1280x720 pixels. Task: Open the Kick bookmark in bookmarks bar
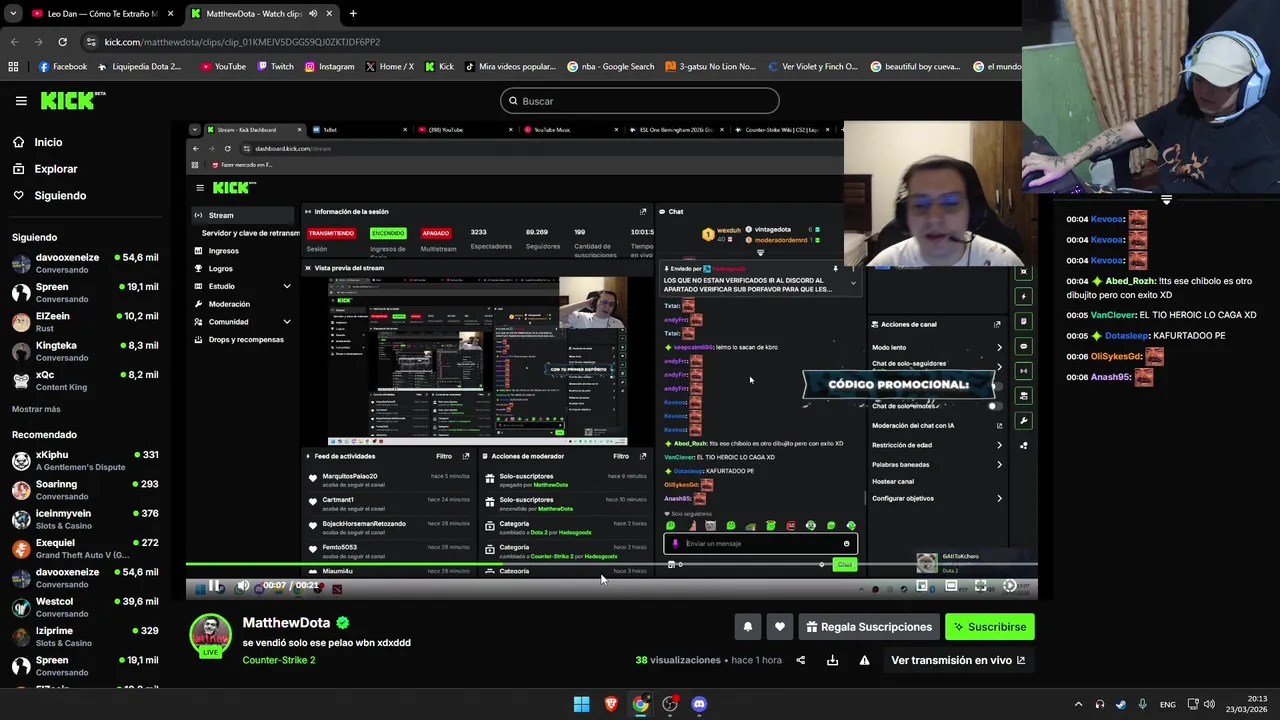point(439,67)
